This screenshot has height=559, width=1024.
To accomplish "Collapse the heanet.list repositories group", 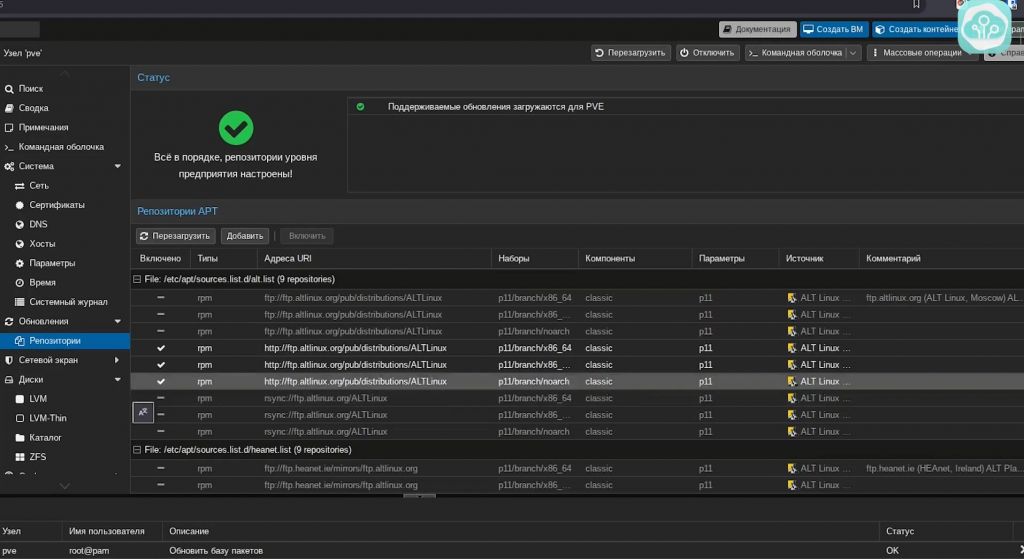I will (137, 450).
